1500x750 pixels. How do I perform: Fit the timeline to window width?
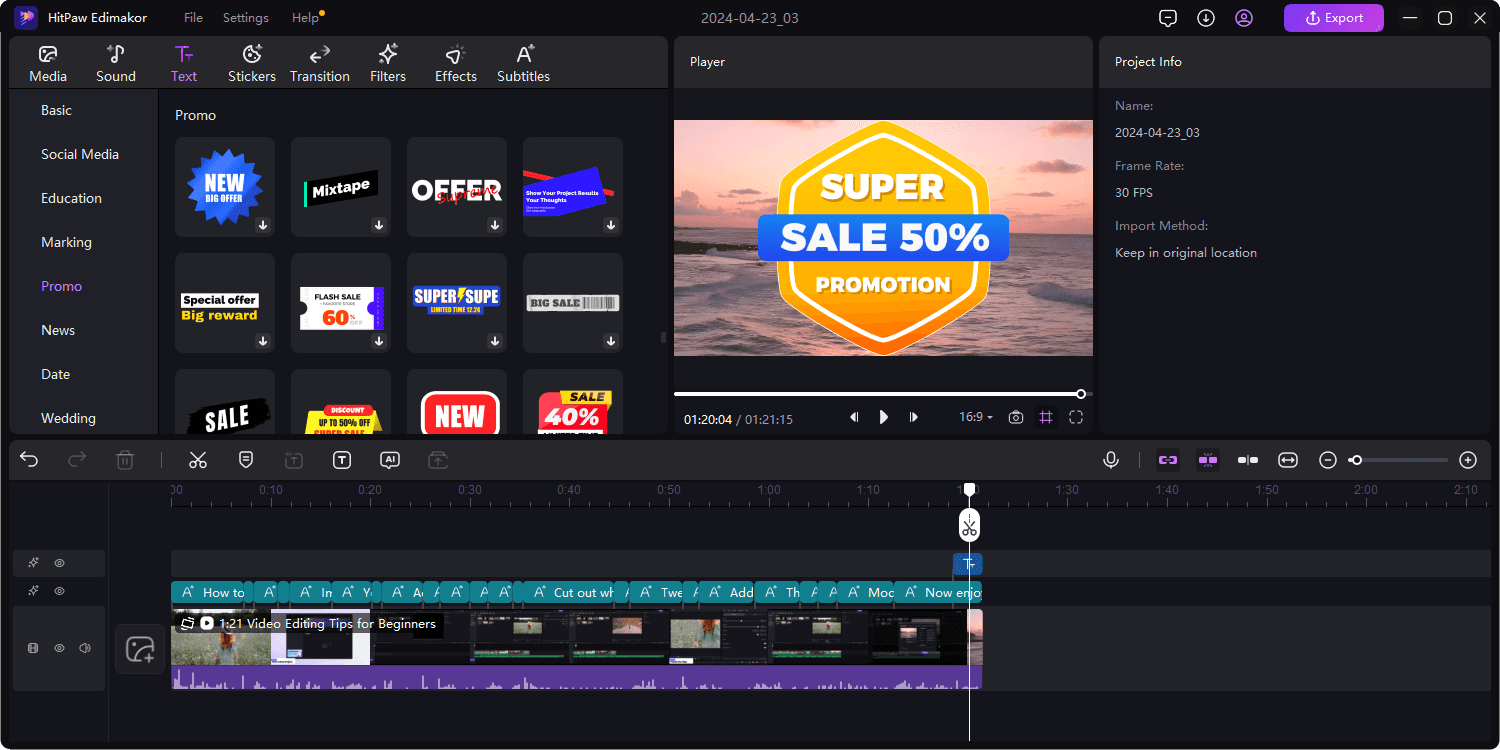click(x=1288, y=460)
